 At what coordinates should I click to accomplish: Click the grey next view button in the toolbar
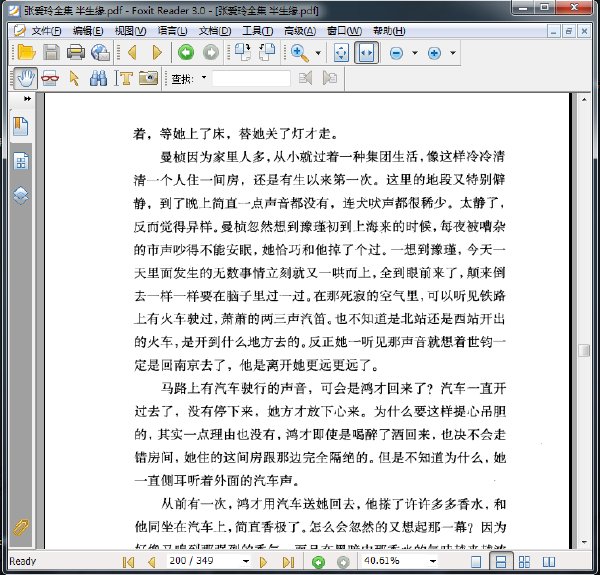[210, 52]
